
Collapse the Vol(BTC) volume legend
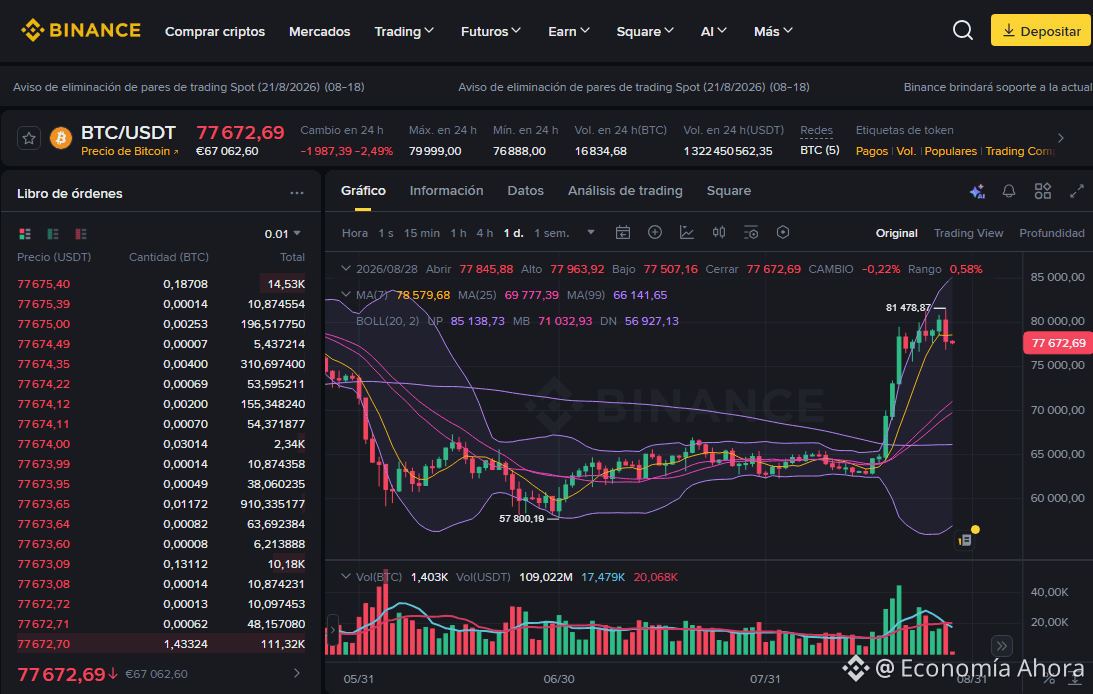(346, 576)
